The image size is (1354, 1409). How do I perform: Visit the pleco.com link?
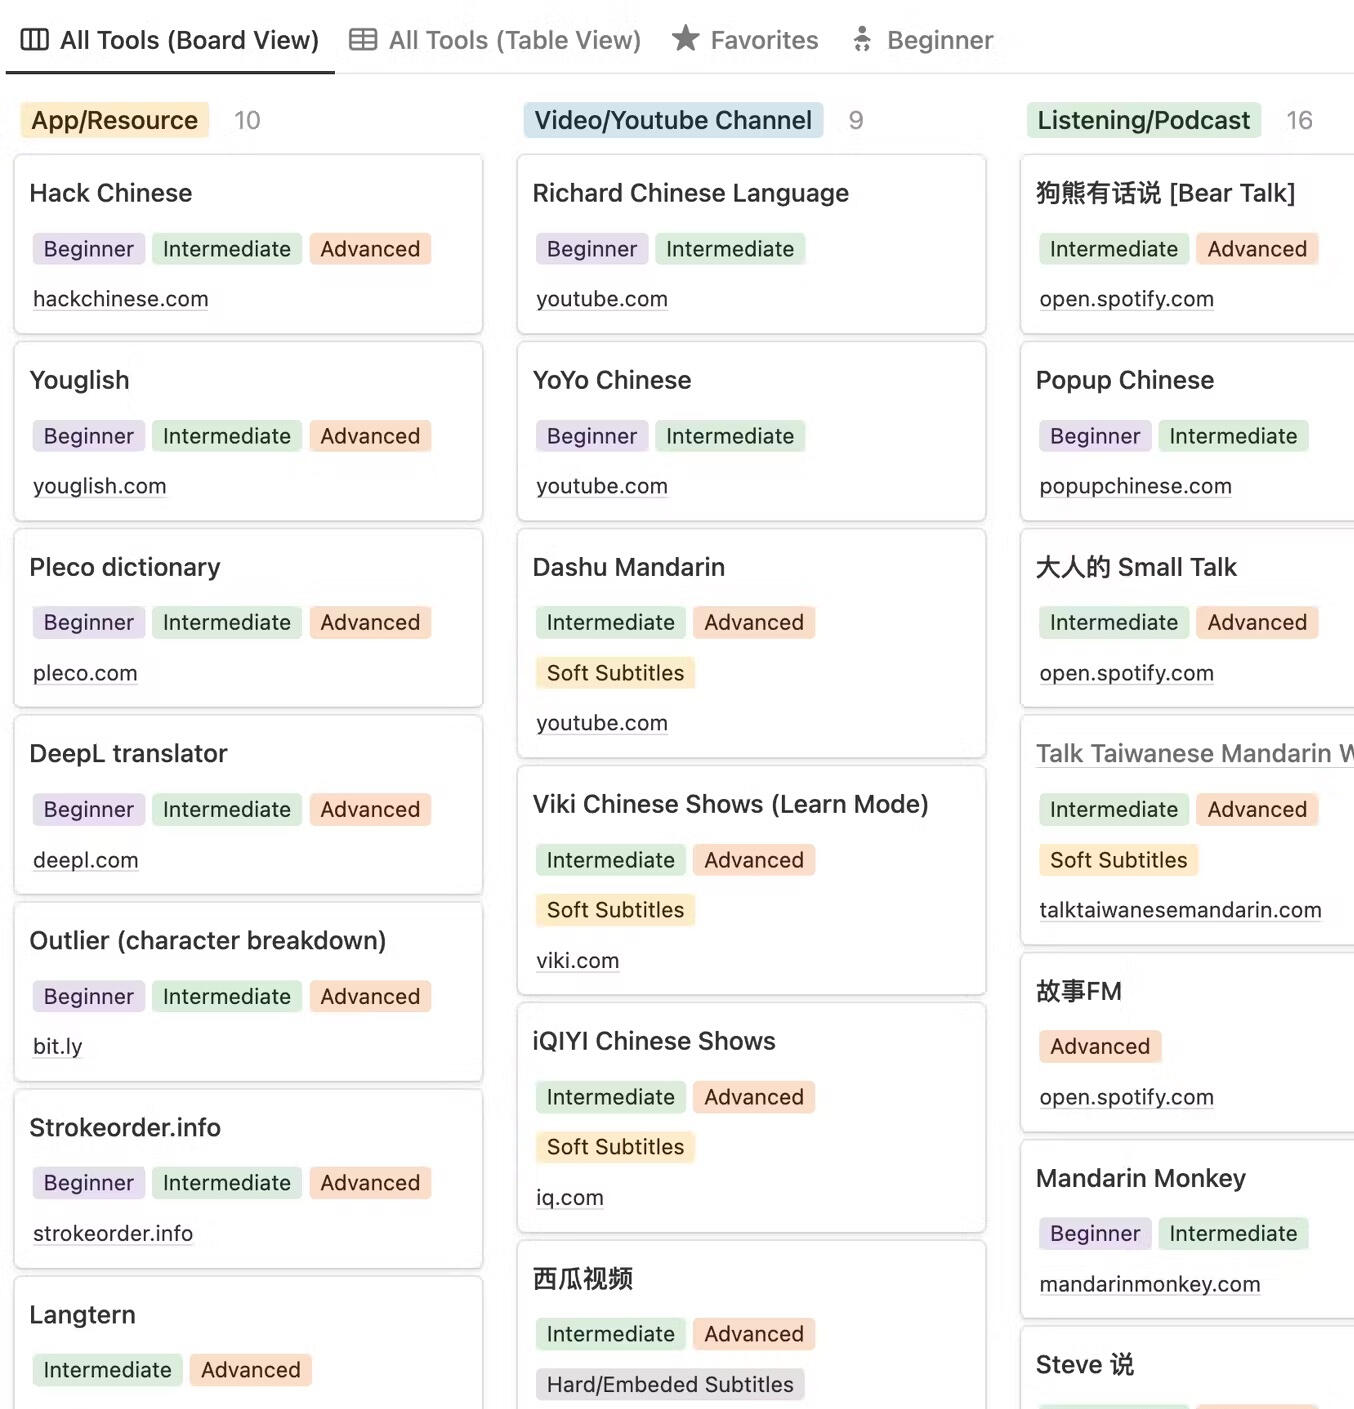[x=85, y=673]
